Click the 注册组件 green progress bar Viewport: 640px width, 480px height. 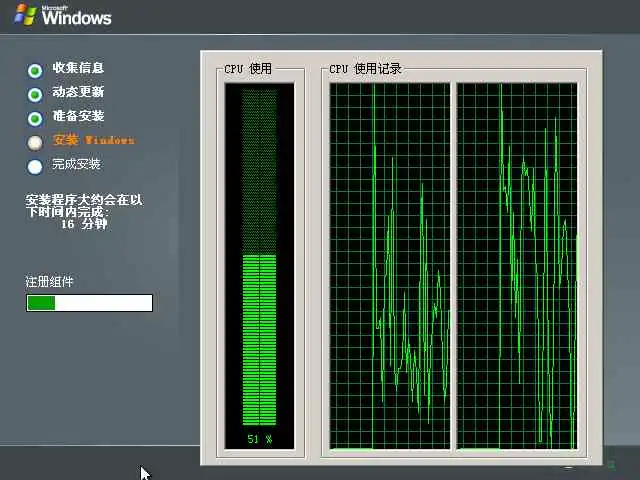89,303
